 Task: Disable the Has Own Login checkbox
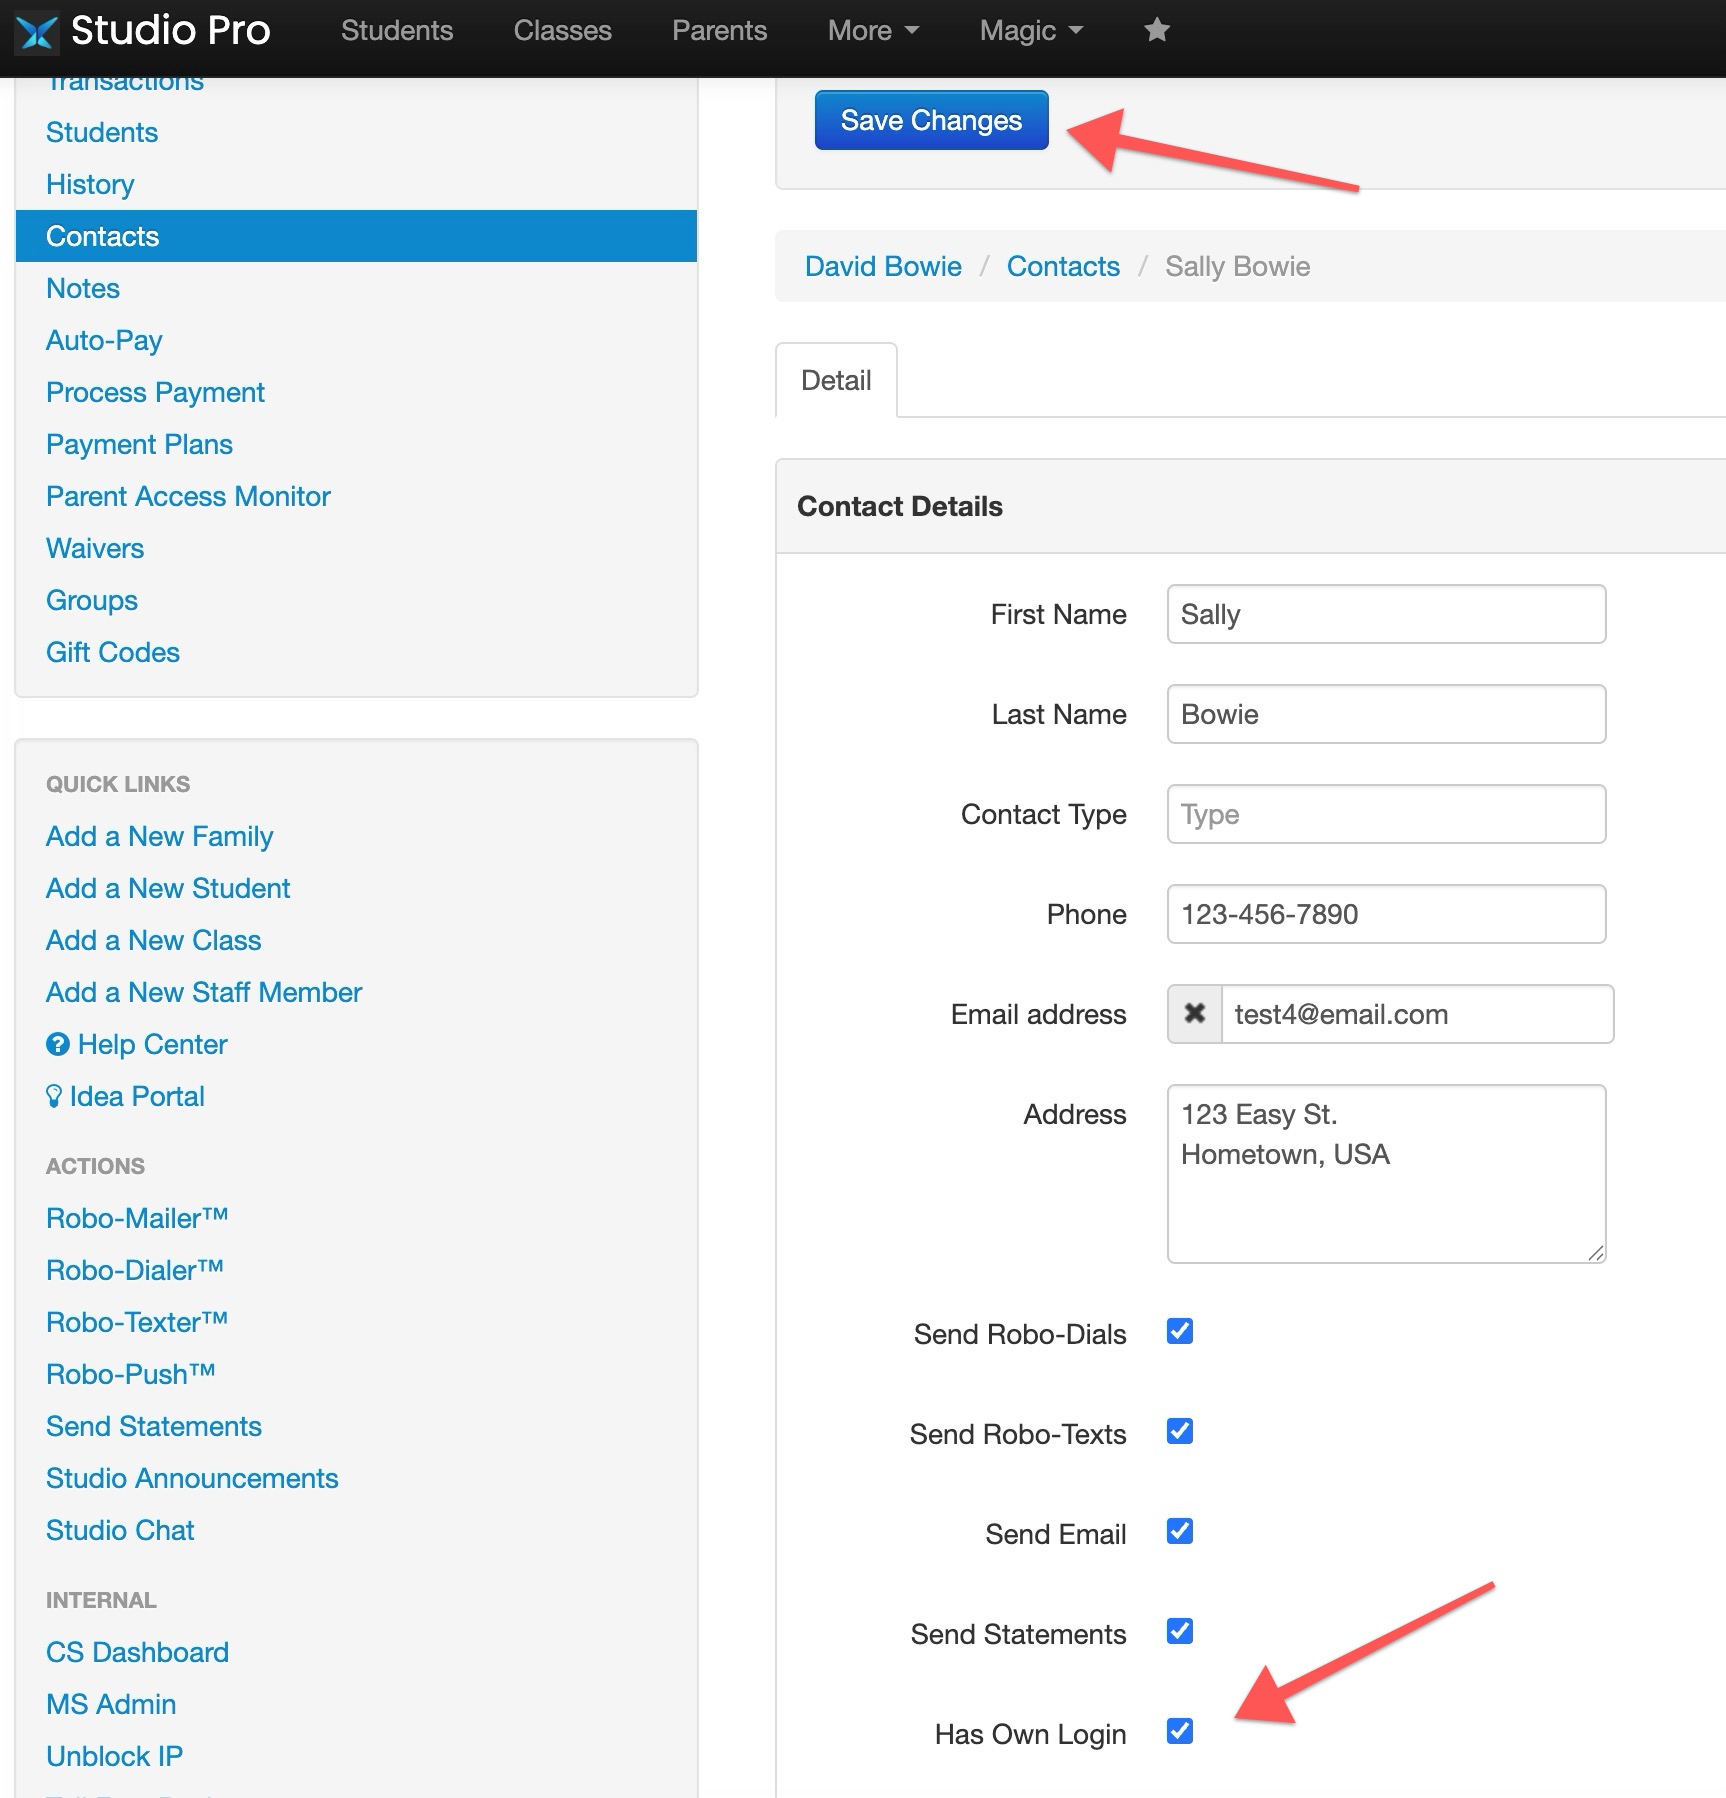tap(1179, 1733)
